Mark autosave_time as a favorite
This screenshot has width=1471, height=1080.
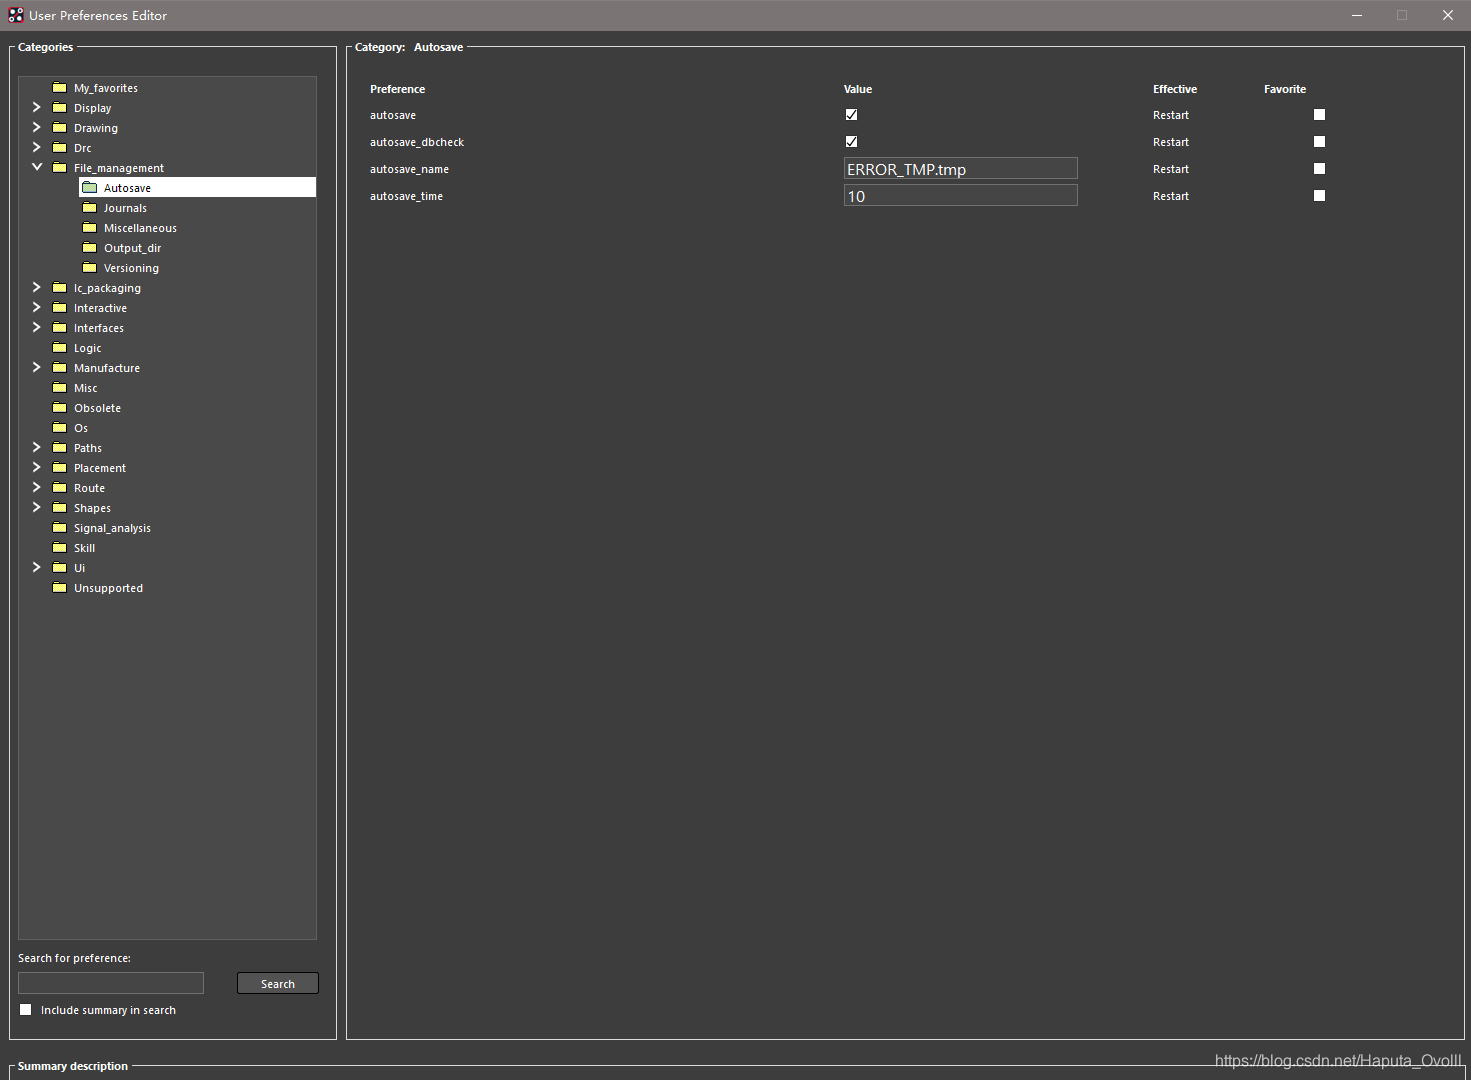(x=1319, y=196)
